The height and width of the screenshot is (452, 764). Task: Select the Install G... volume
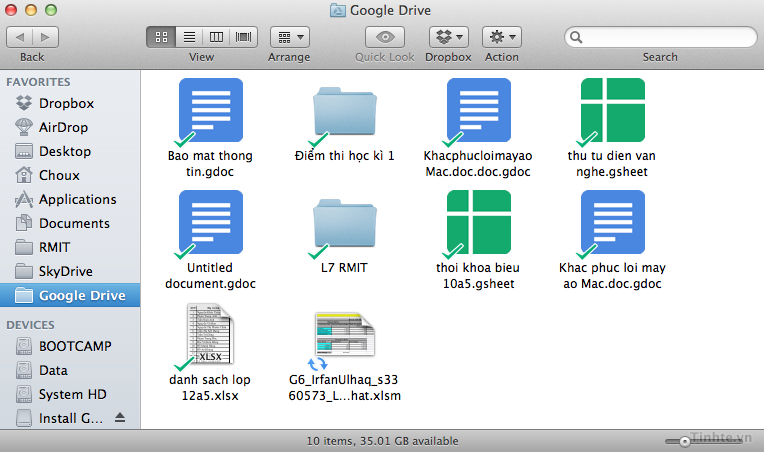(71, 418)
